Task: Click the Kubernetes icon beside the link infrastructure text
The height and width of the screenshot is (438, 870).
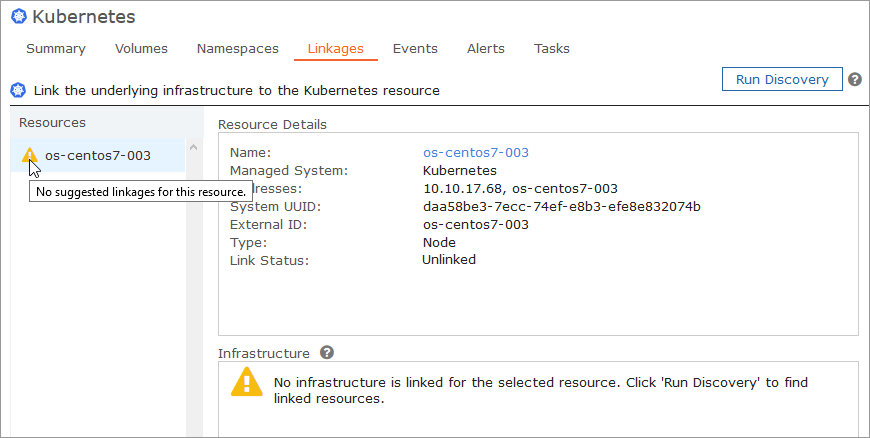Action: (19, 90)
